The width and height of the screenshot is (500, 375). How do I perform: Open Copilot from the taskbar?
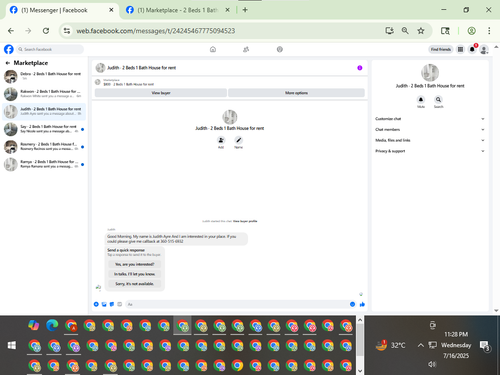pos(34,325)
